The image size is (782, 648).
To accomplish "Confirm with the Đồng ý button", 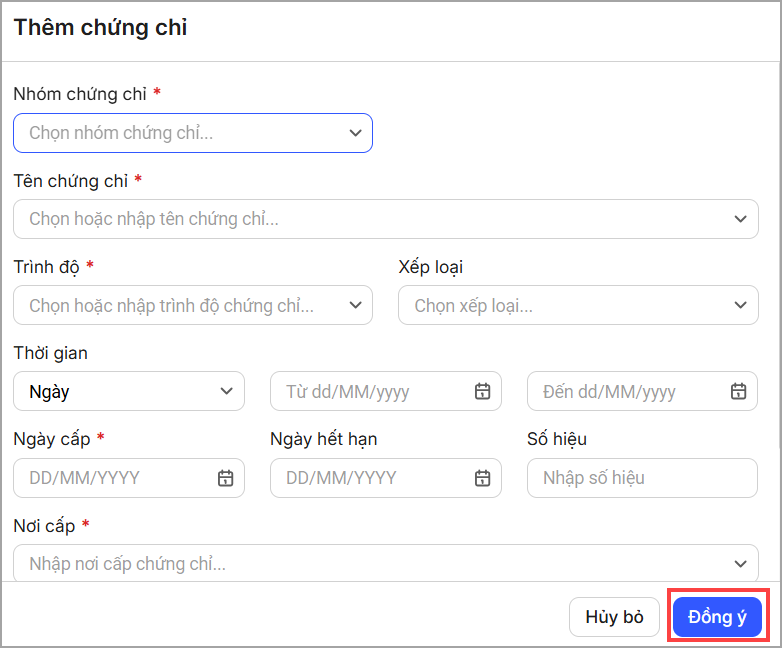I will 717,617.
